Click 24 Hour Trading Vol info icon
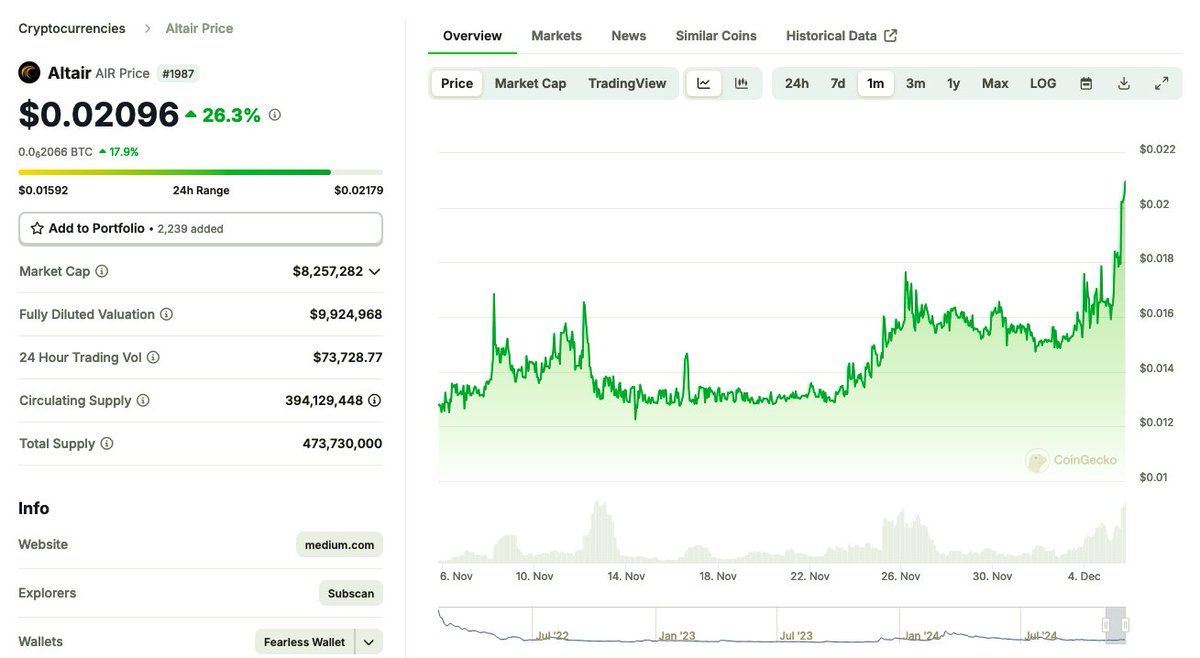1200x658 pixels. click(153, 357)
